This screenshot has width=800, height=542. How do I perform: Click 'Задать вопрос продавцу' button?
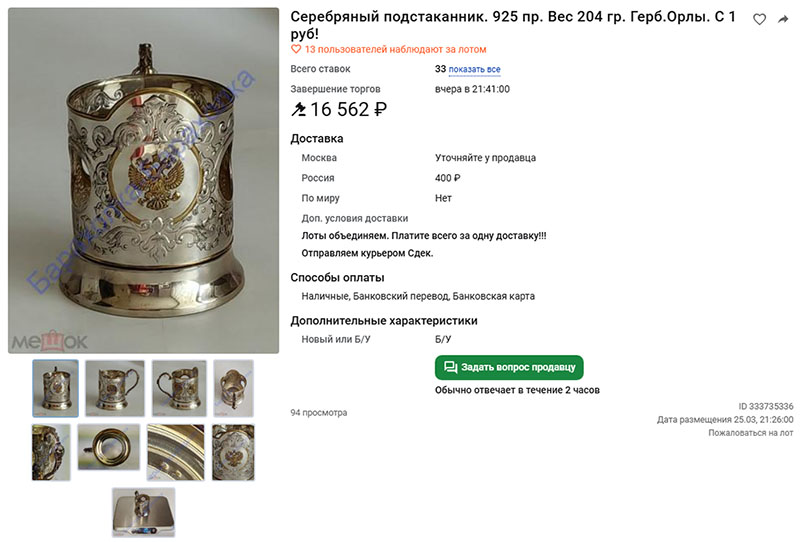(x=509, y=367)
